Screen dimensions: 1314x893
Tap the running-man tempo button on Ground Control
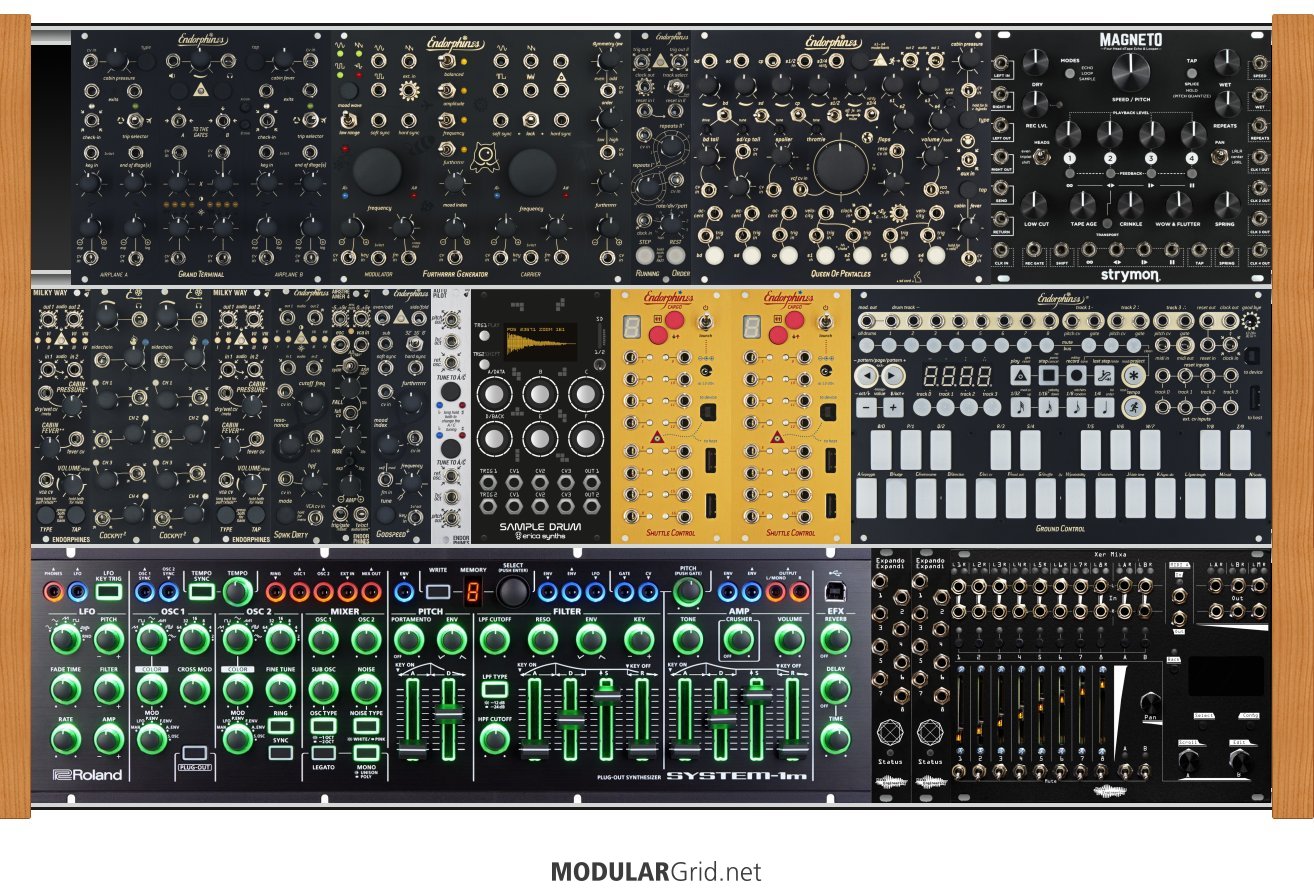pyautogui.click(x=1136, y=407)
